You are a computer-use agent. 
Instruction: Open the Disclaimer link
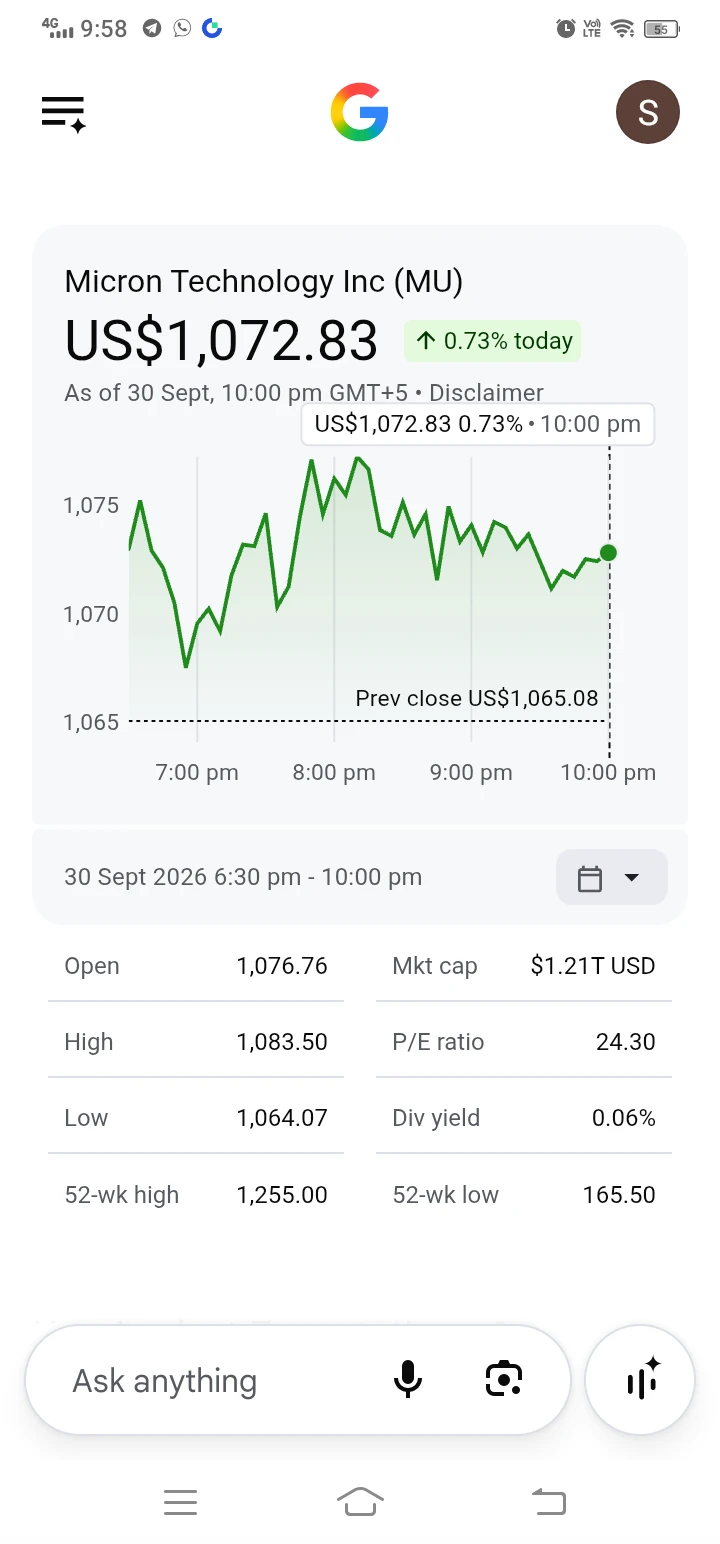pyautogui.click(x=486, y=393)
